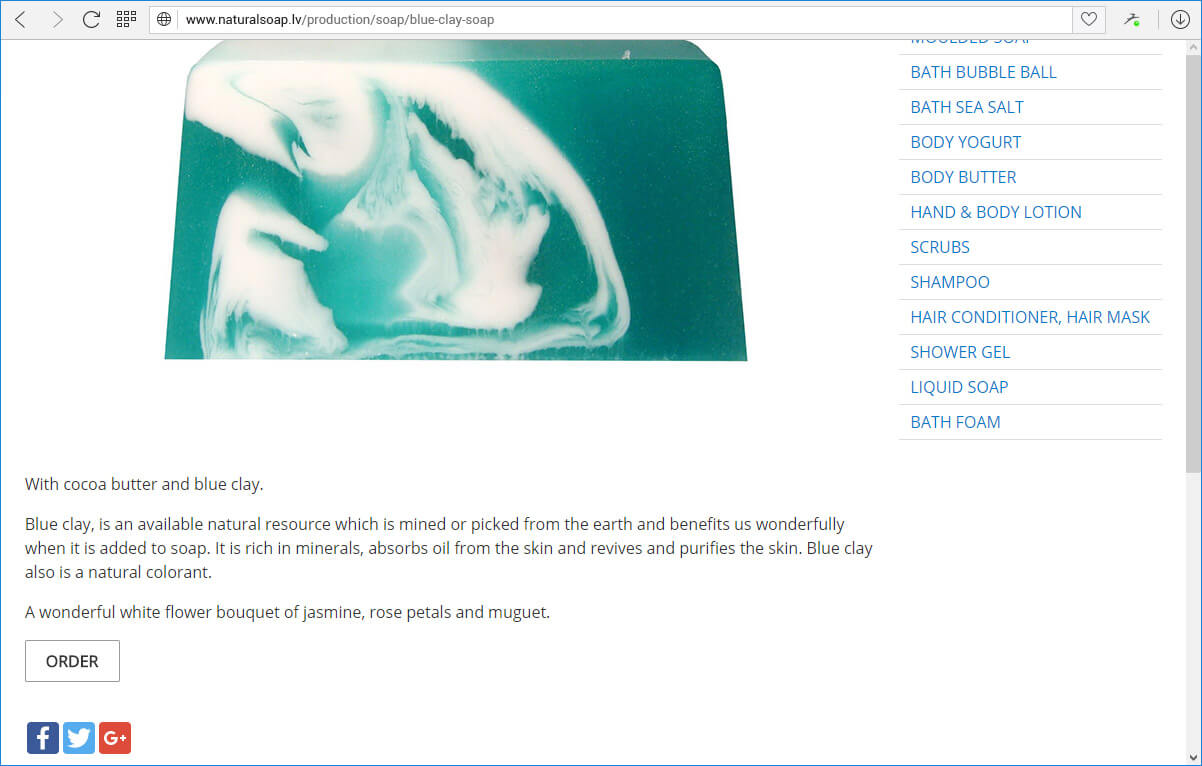Share on Google Plus
Image resolution: width=1202 pixels, height=766 pixels.
tap(115, 738)
